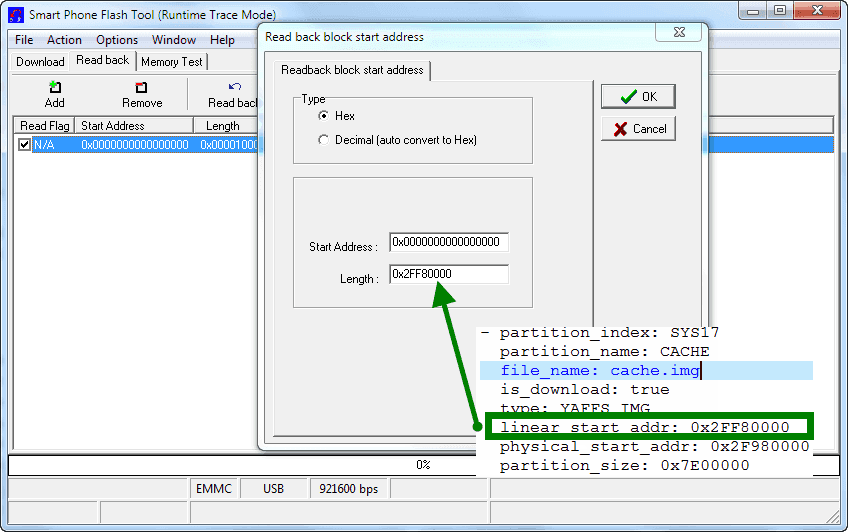Toggle the N/A row read flag checkbox

tap(24, 144)
